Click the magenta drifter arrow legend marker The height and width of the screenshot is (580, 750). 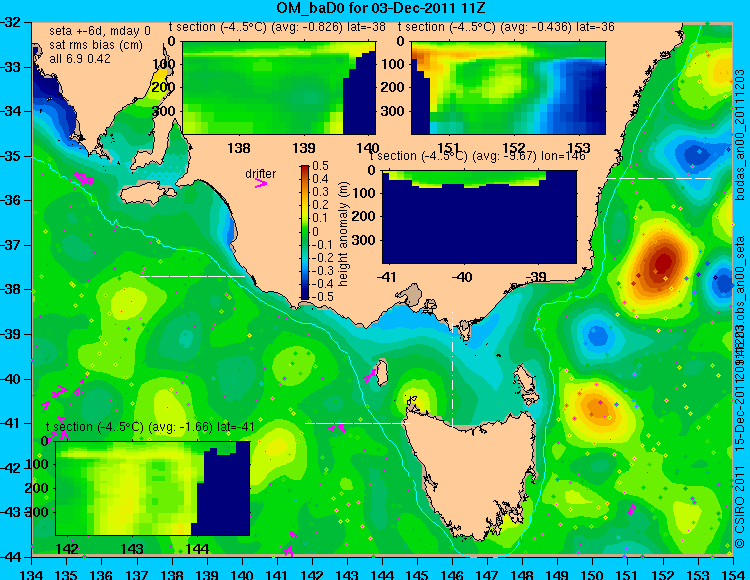(x=261, y=184)
